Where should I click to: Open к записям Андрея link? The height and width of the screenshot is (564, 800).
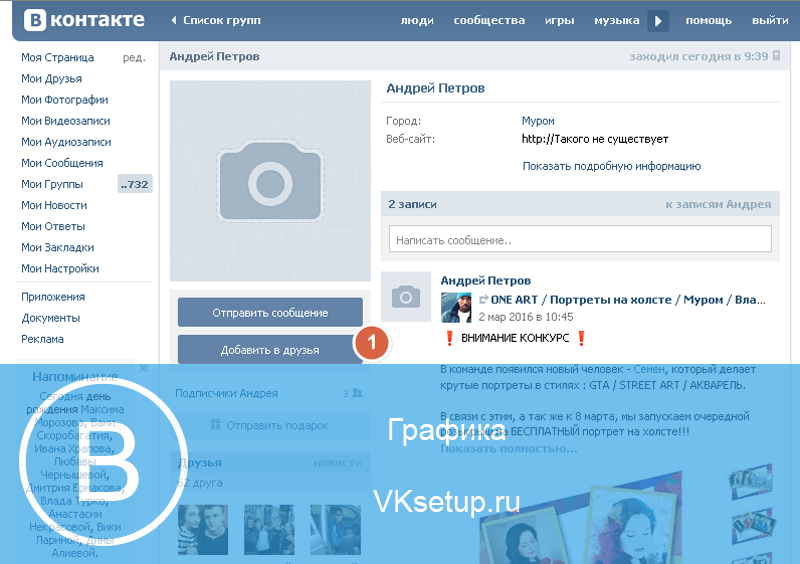(x=718, y=204)
